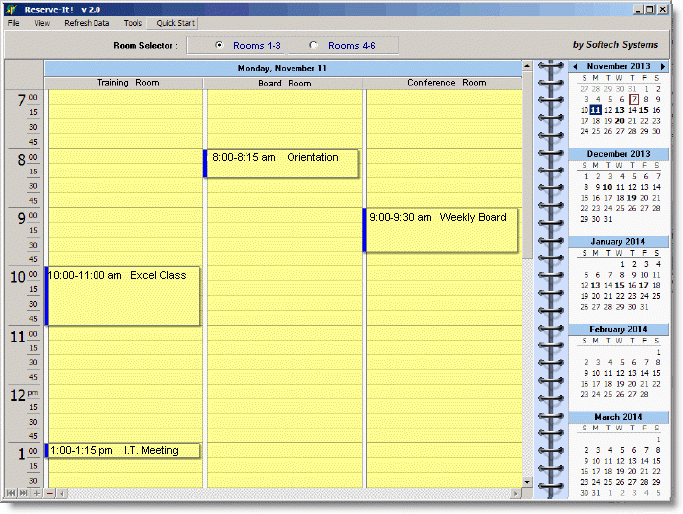
Task: Click the vertical scrollbar thumb
Action: (x=527, y=165)
